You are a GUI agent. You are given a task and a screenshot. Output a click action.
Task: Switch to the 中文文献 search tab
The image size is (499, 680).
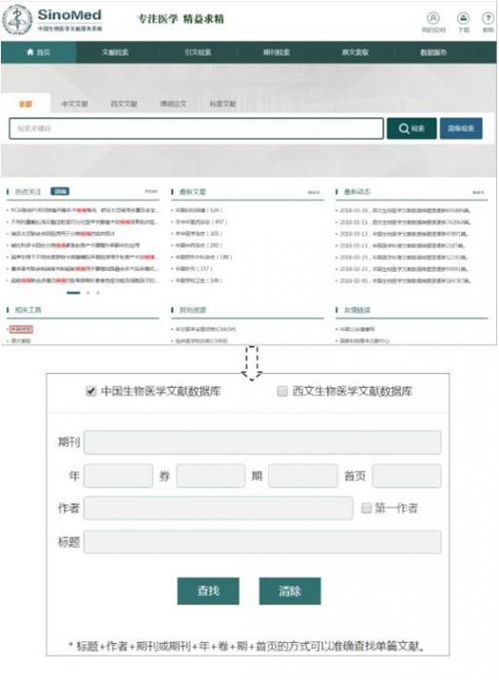75,104
